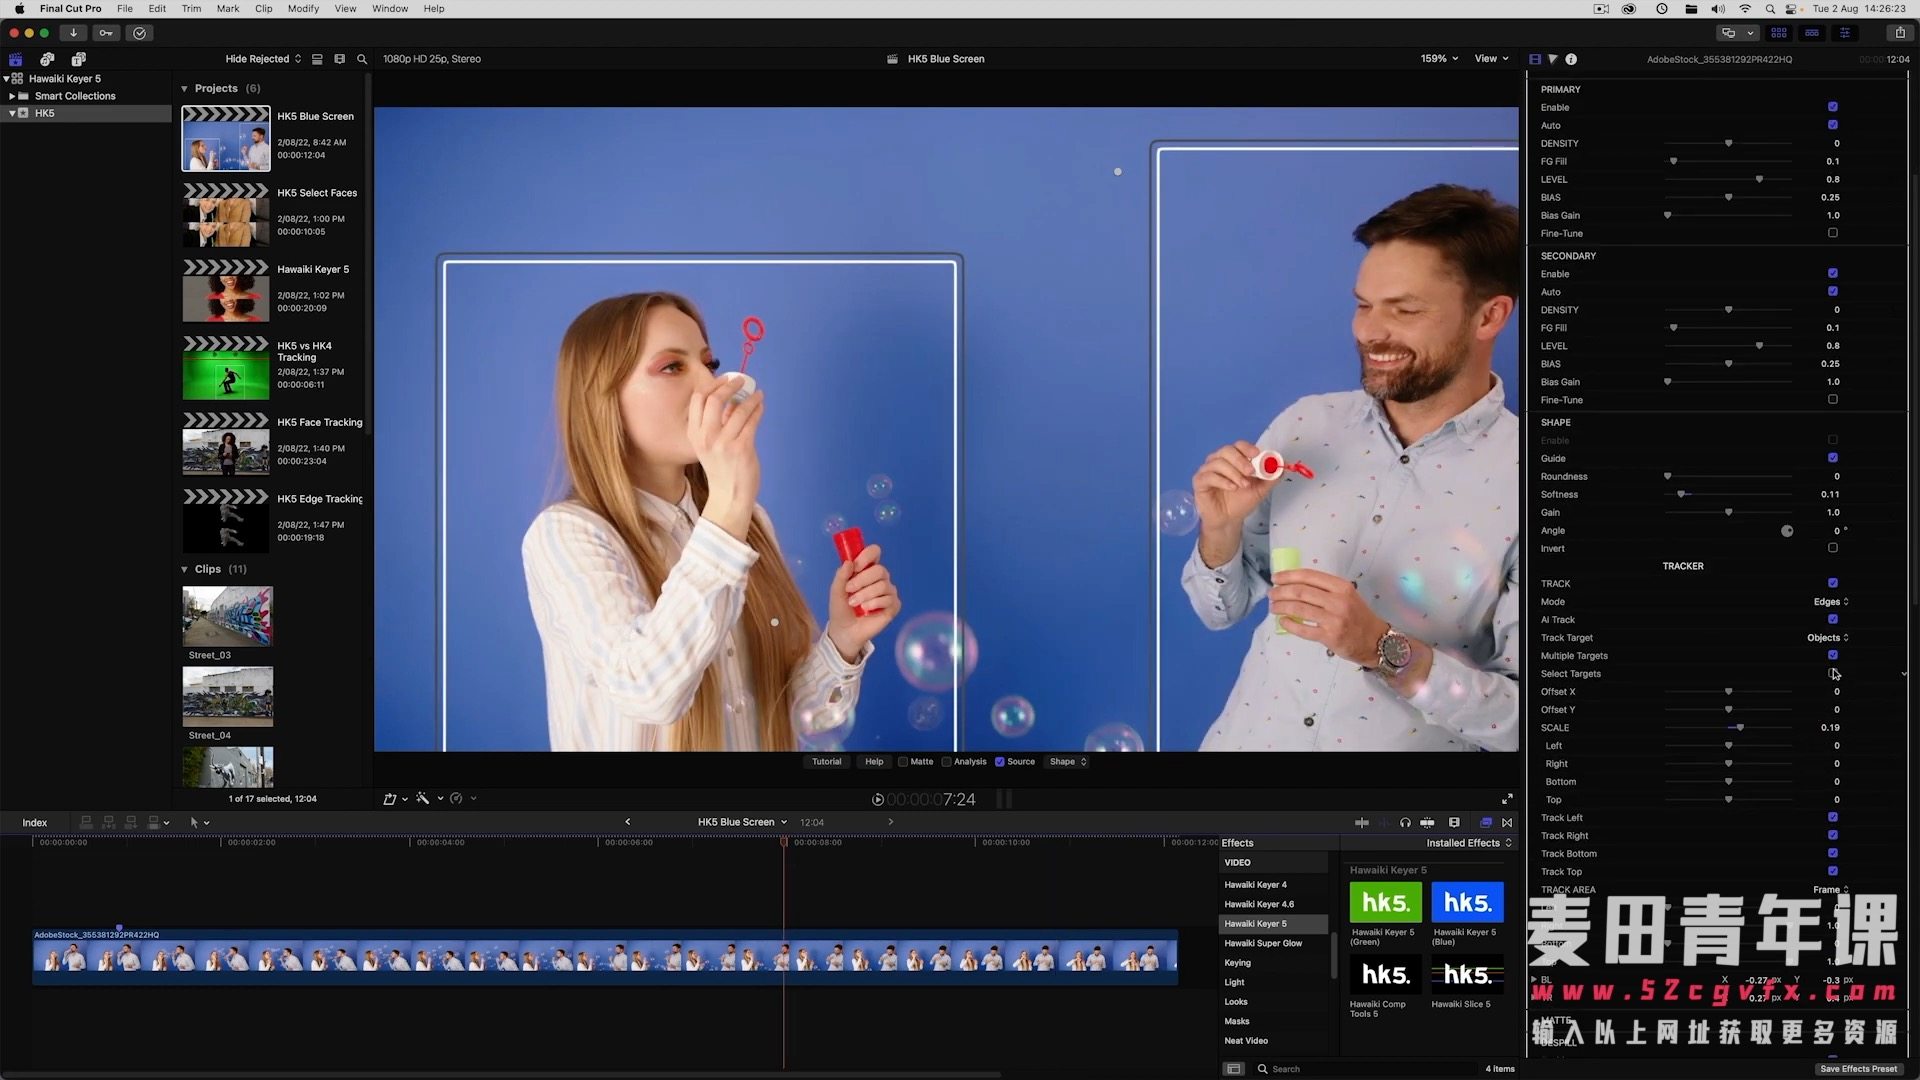Click Save Effects Preset button
This screenshot has height=1080, width=1920.
coord(1858,1069)
